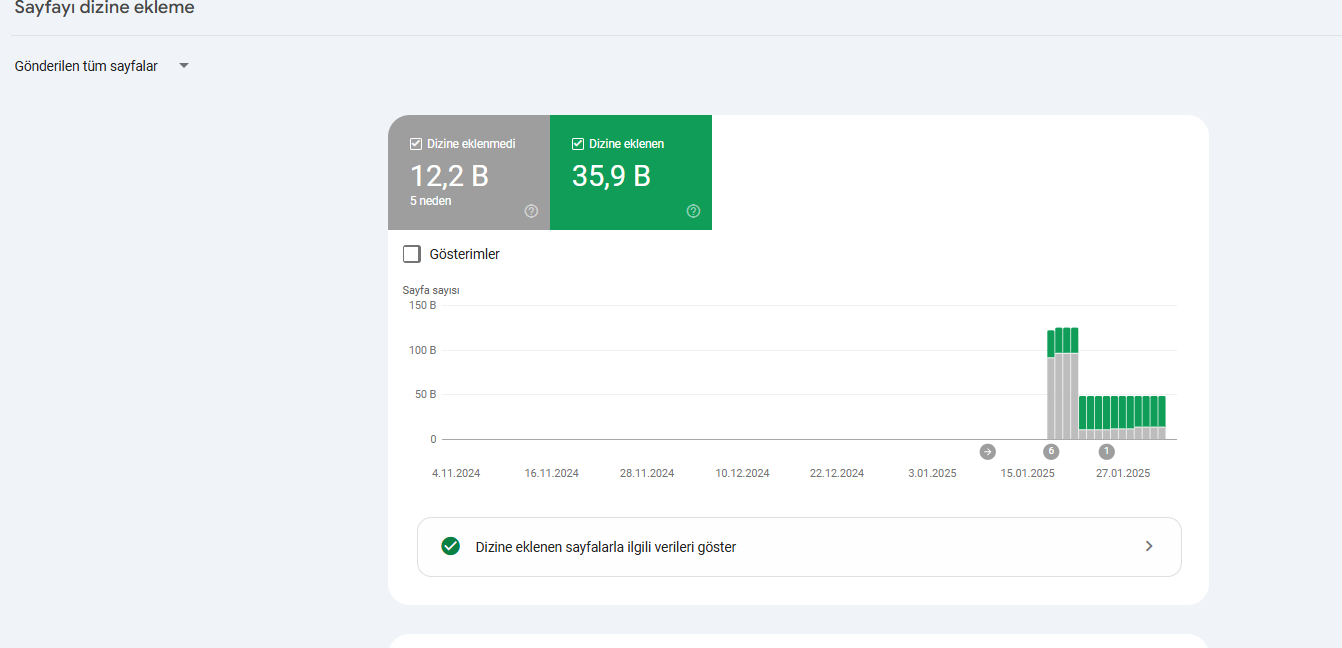Click help icon on Dizine eklenen card
The image size is (1342, 648).
[x=693, y=211]
